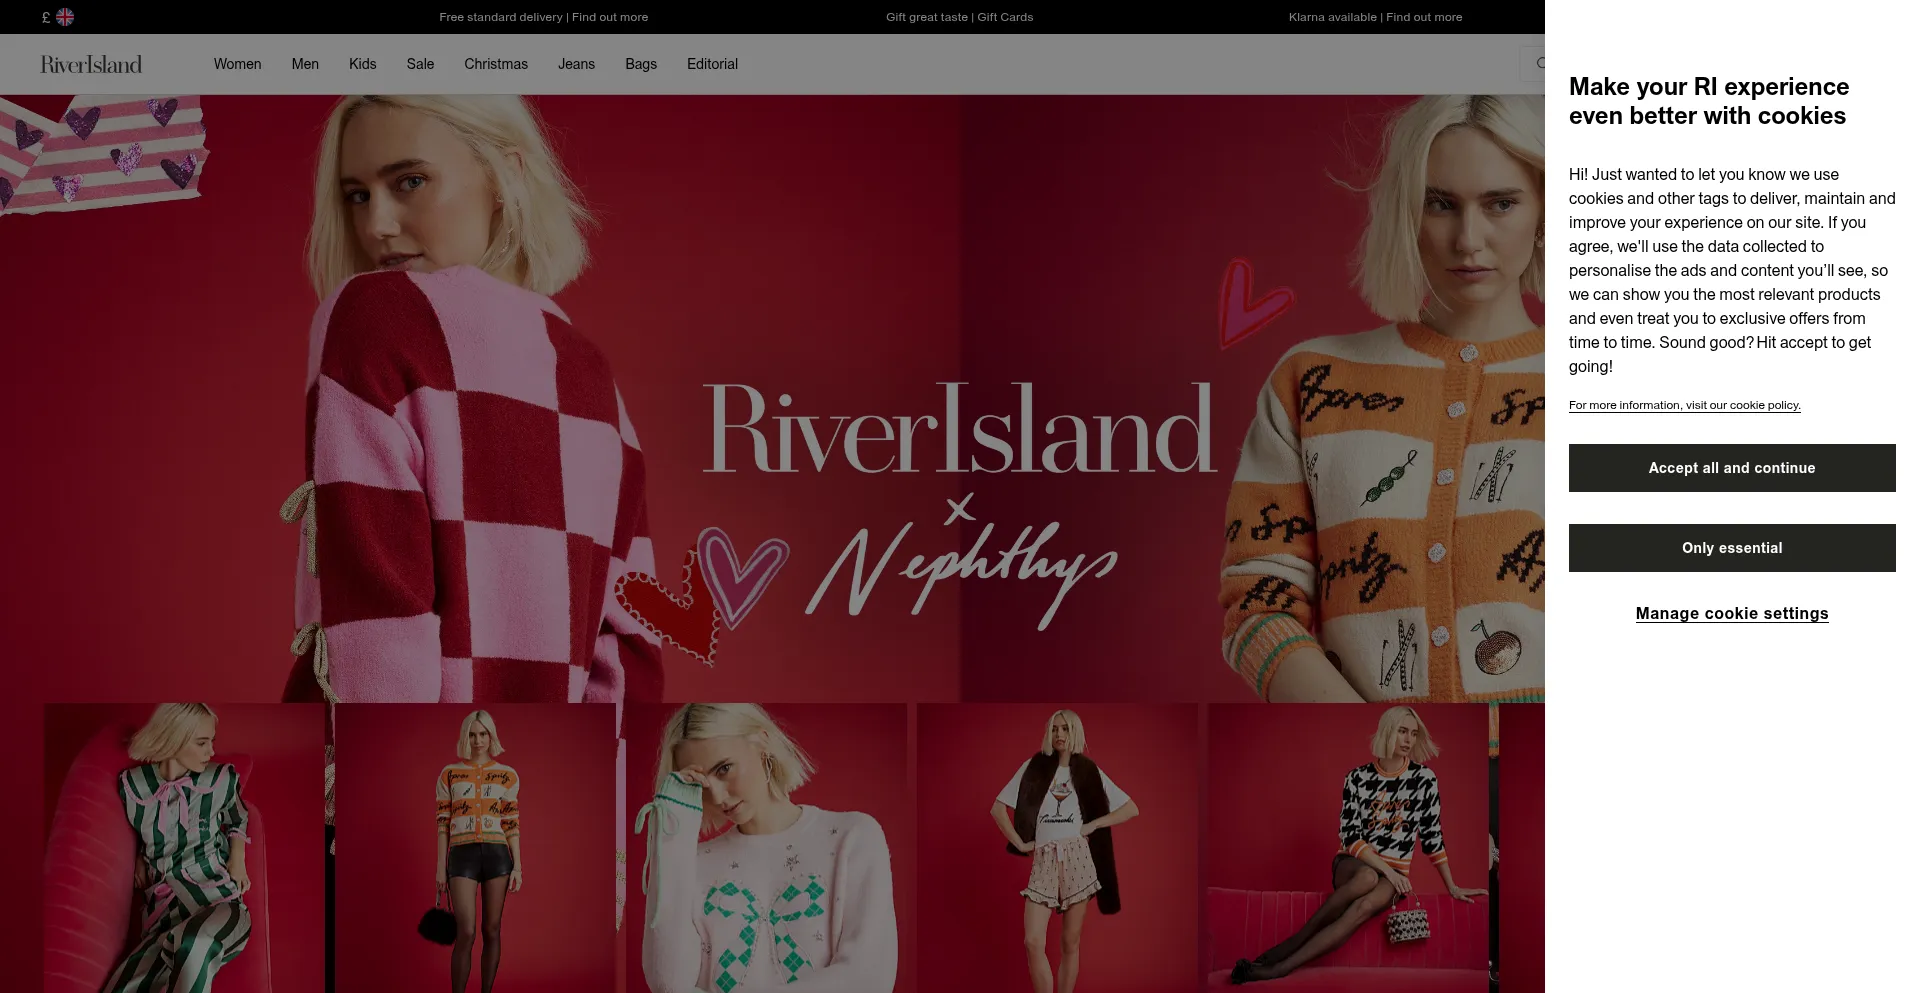
Task: Open the Men menu
Action: (305, 64)
